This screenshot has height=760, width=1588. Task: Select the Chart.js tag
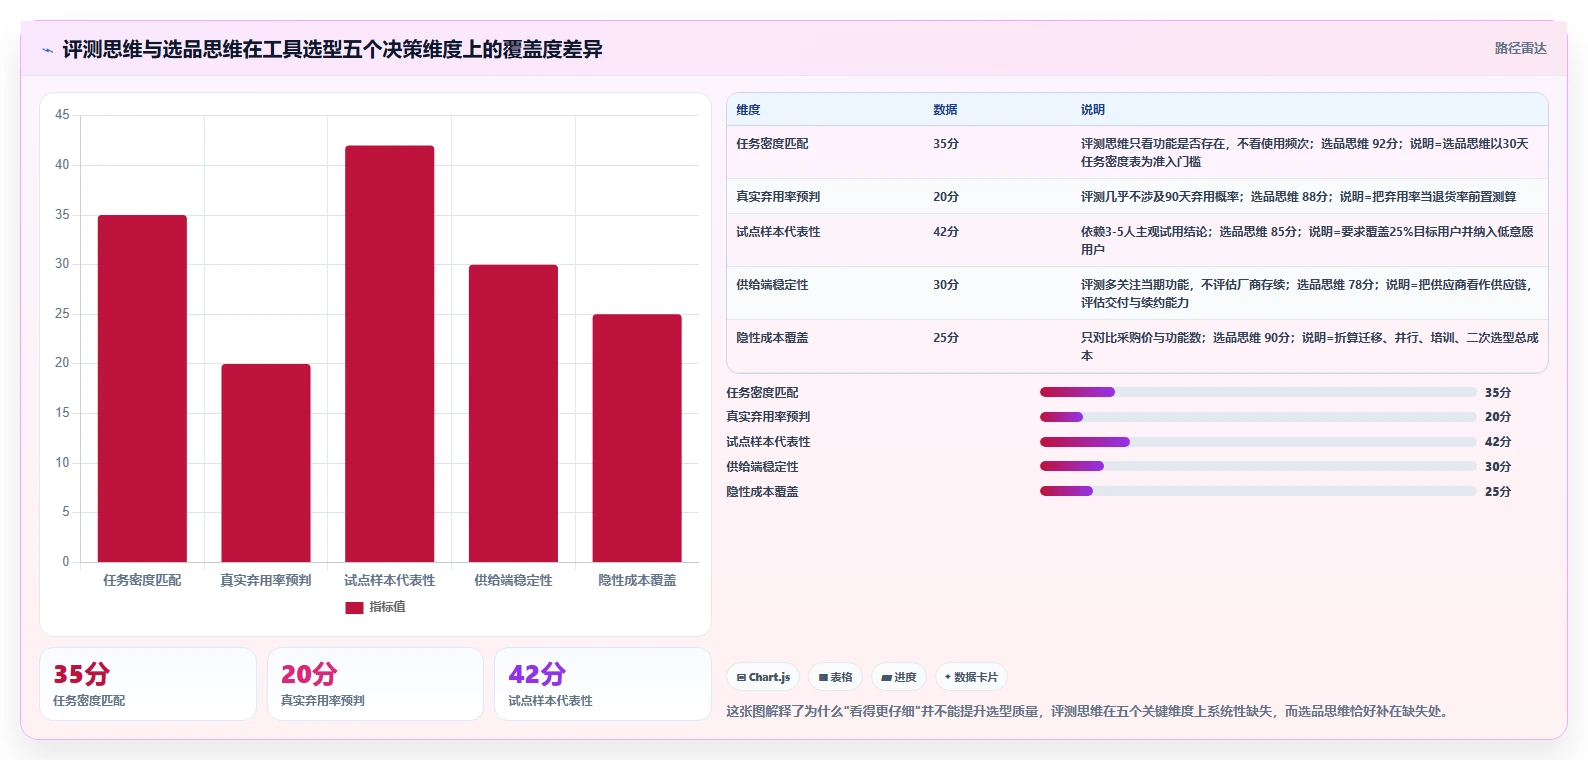(x=763, y=677)
